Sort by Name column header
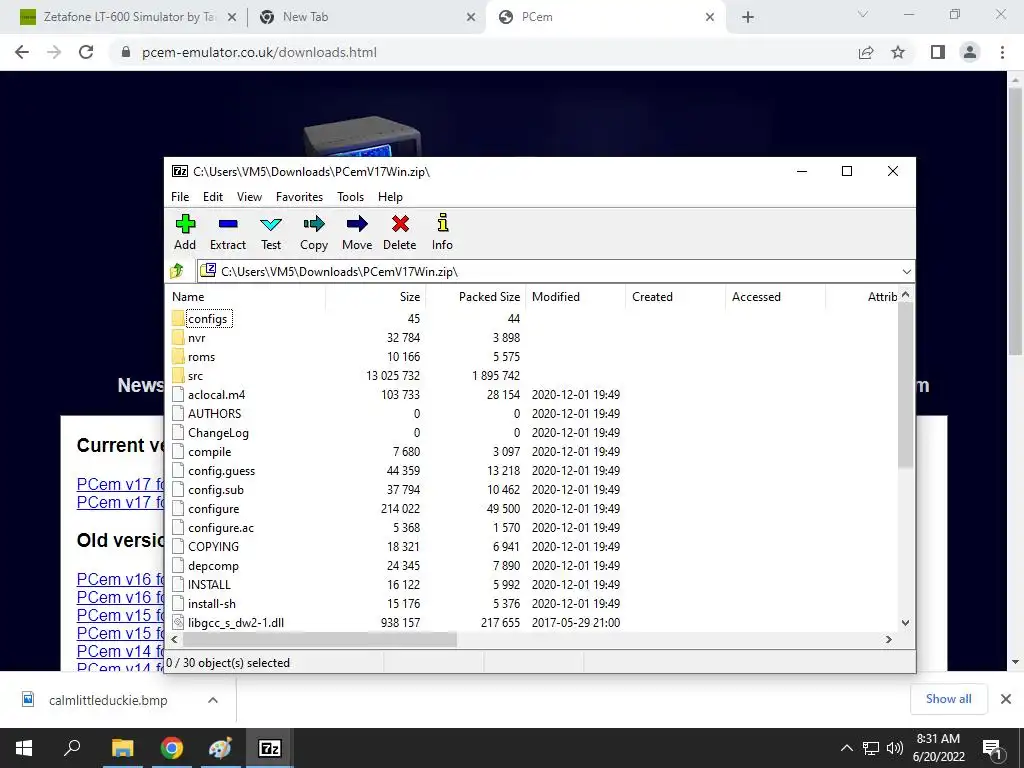 pyautogui.click(x=246, y=296)
